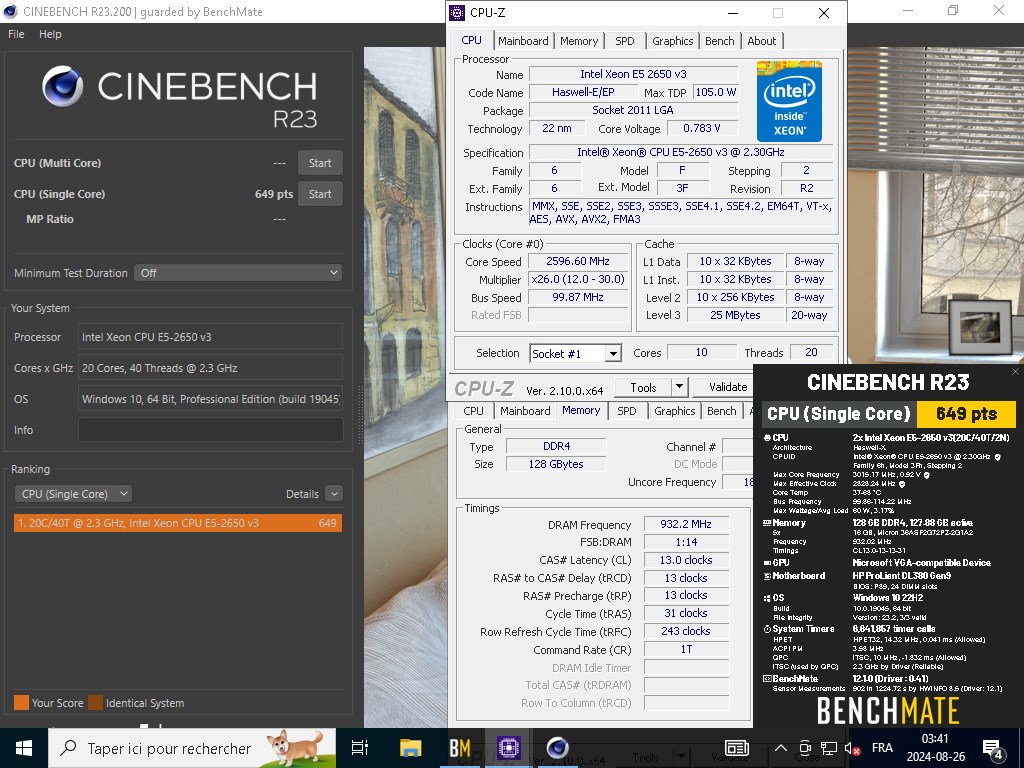
Task: Click the Multiplier value x26.0
Action: tap(578, 279)
